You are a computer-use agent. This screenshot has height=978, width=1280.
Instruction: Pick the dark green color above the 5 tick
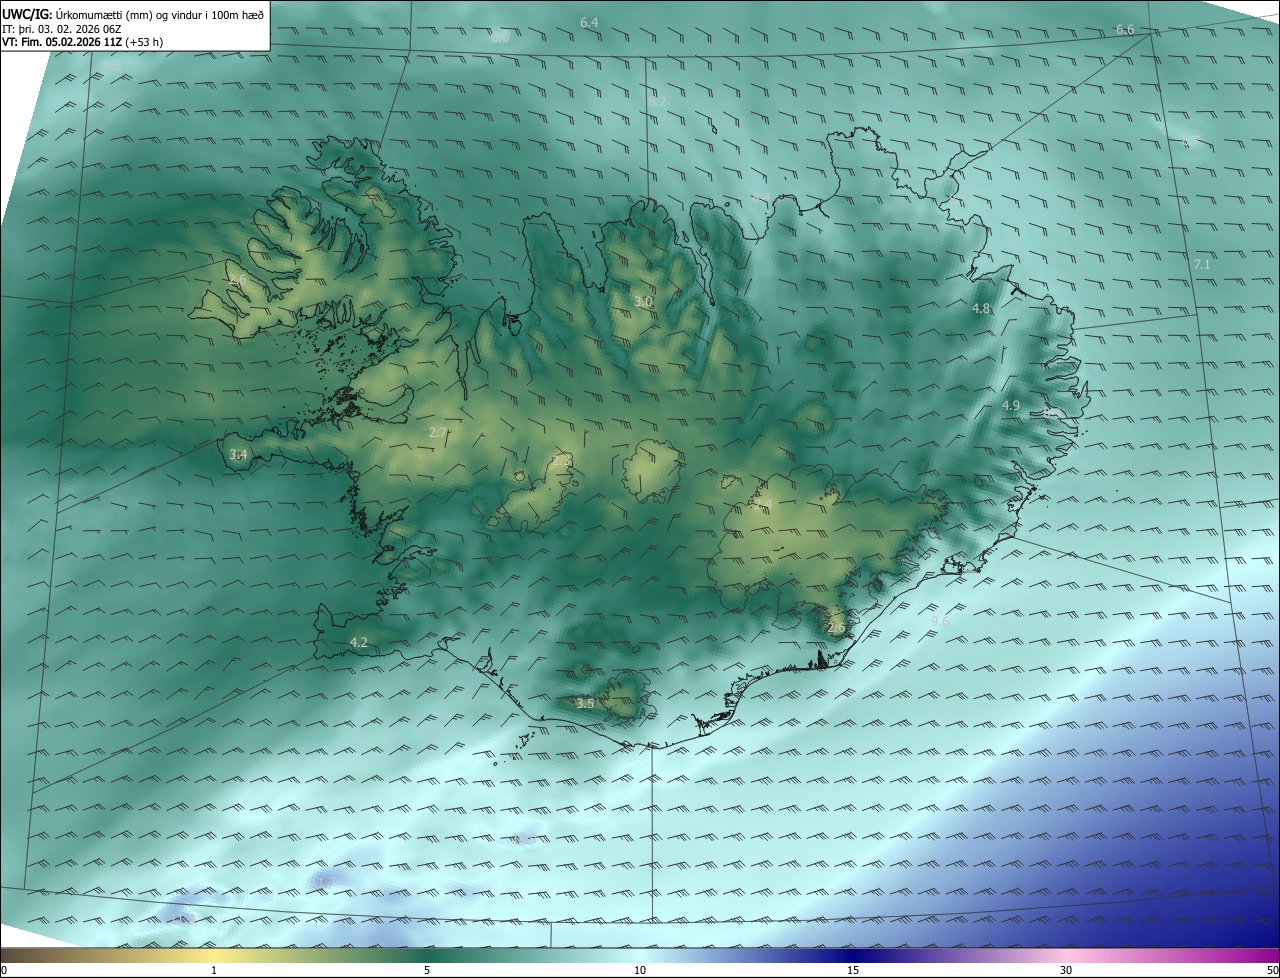tap(427, 955)
